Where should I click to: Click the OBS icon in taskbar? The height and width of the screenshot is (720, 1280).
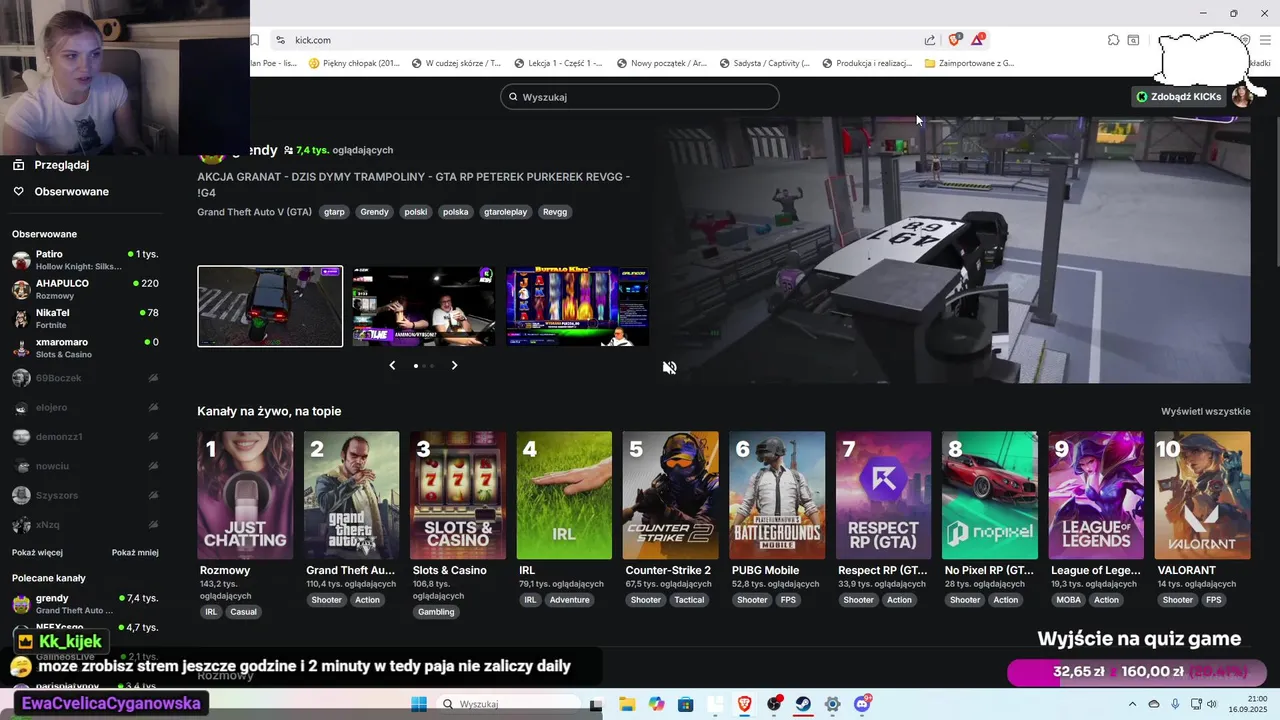coord(774,704)
